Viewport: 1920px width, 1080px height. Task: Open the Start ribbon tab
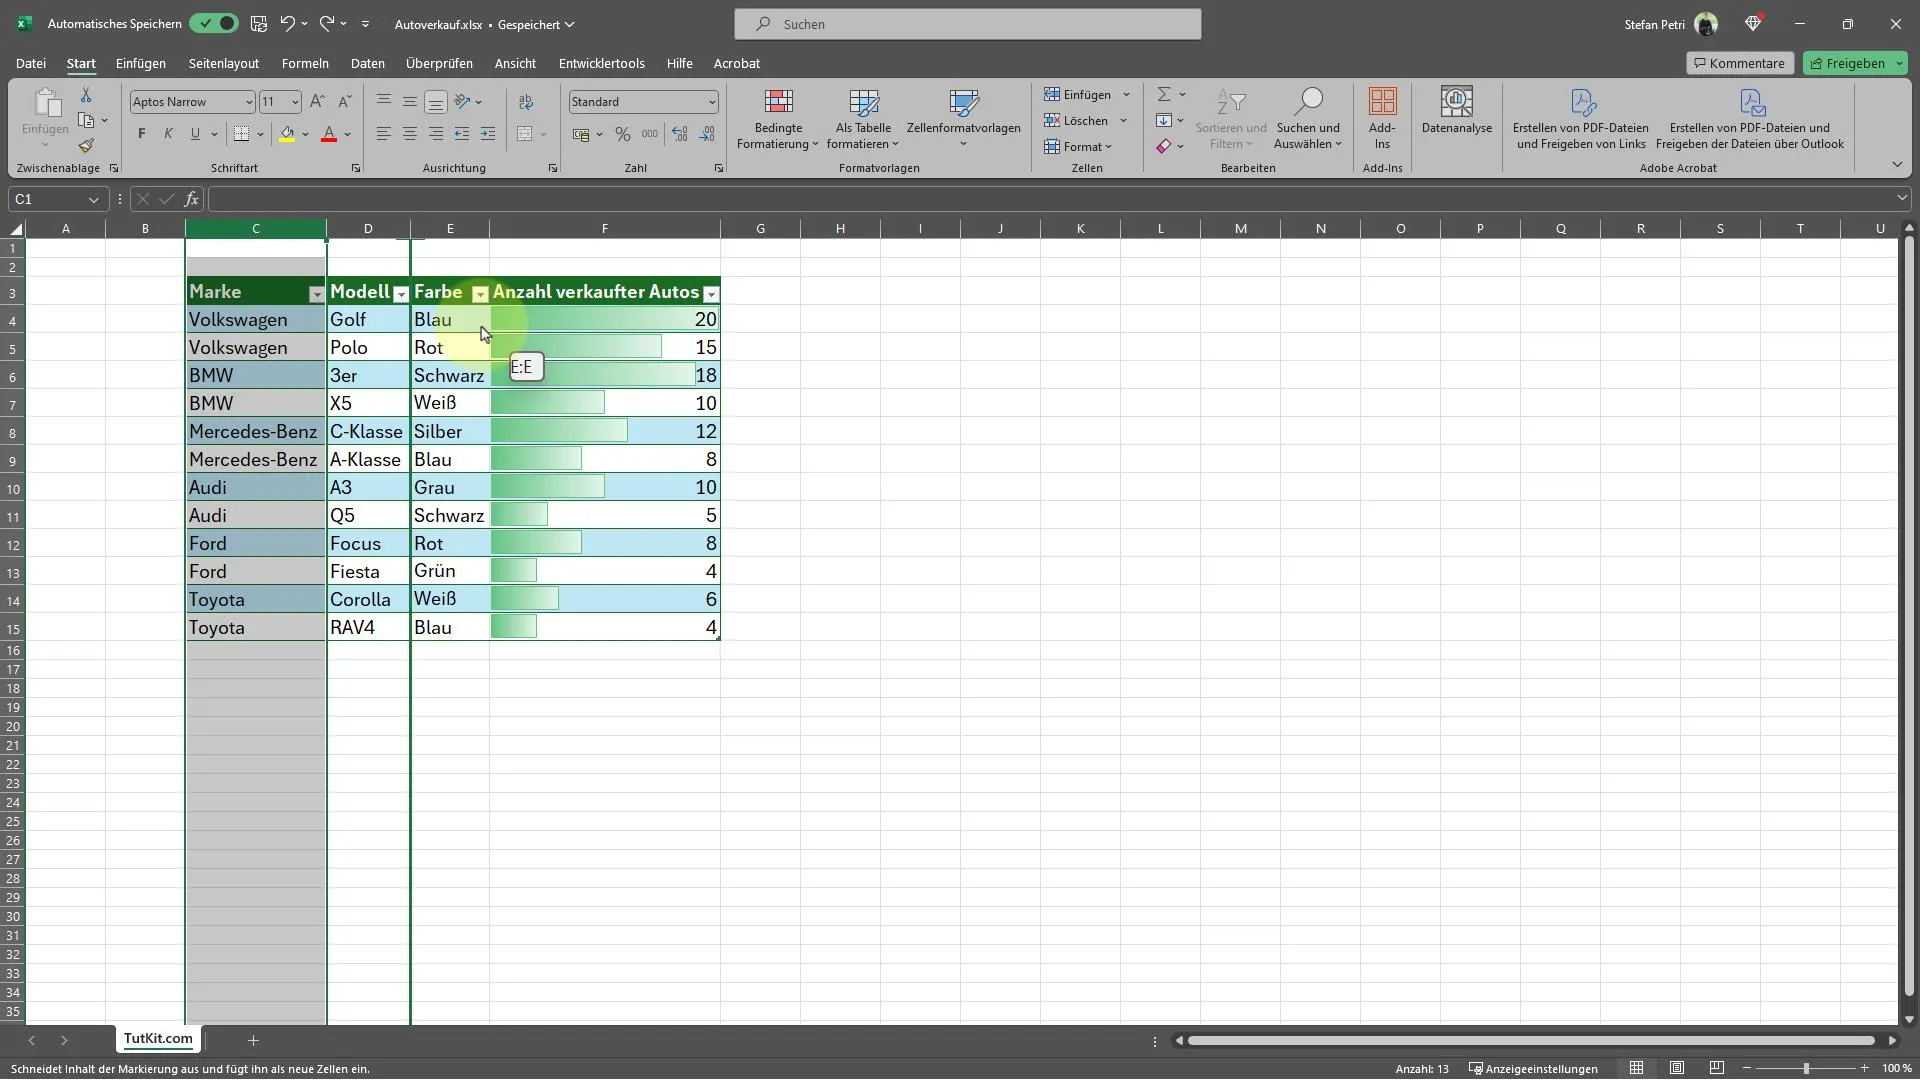pos(80,62)
